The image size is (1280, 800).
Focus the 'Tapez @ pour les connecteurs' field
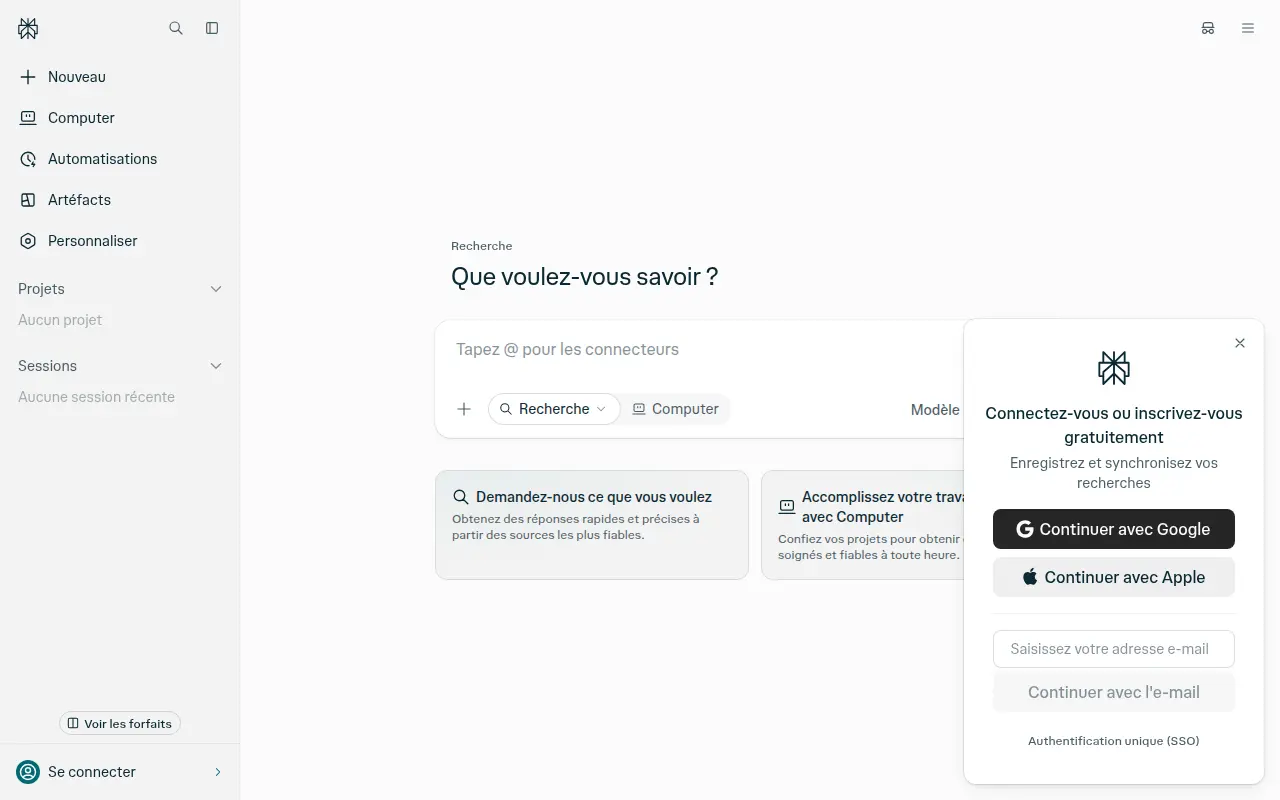pos(700,349)
